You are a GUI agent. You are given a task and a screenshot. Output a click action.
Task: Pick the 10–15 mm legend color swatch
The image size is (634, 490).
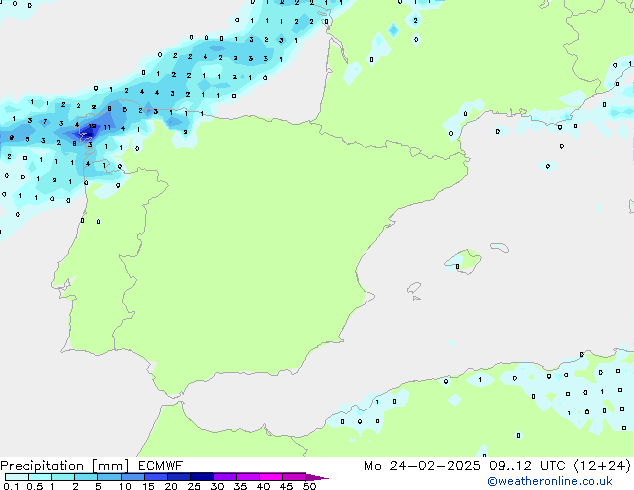coord(132,477)
